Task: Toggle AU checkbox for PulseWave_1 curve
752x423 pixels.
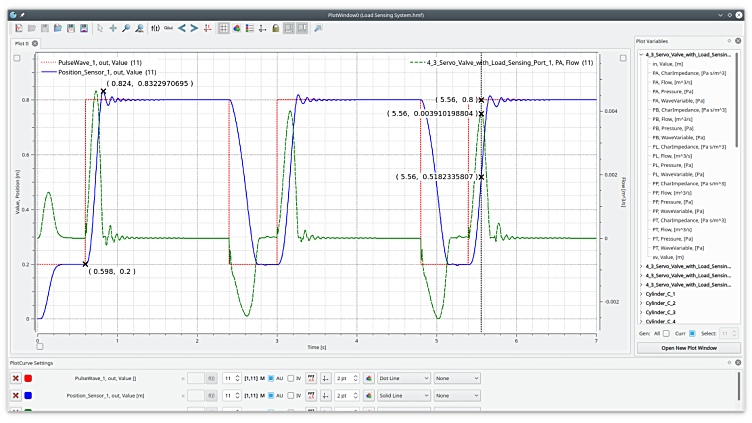Action: [x=269, y=378]
